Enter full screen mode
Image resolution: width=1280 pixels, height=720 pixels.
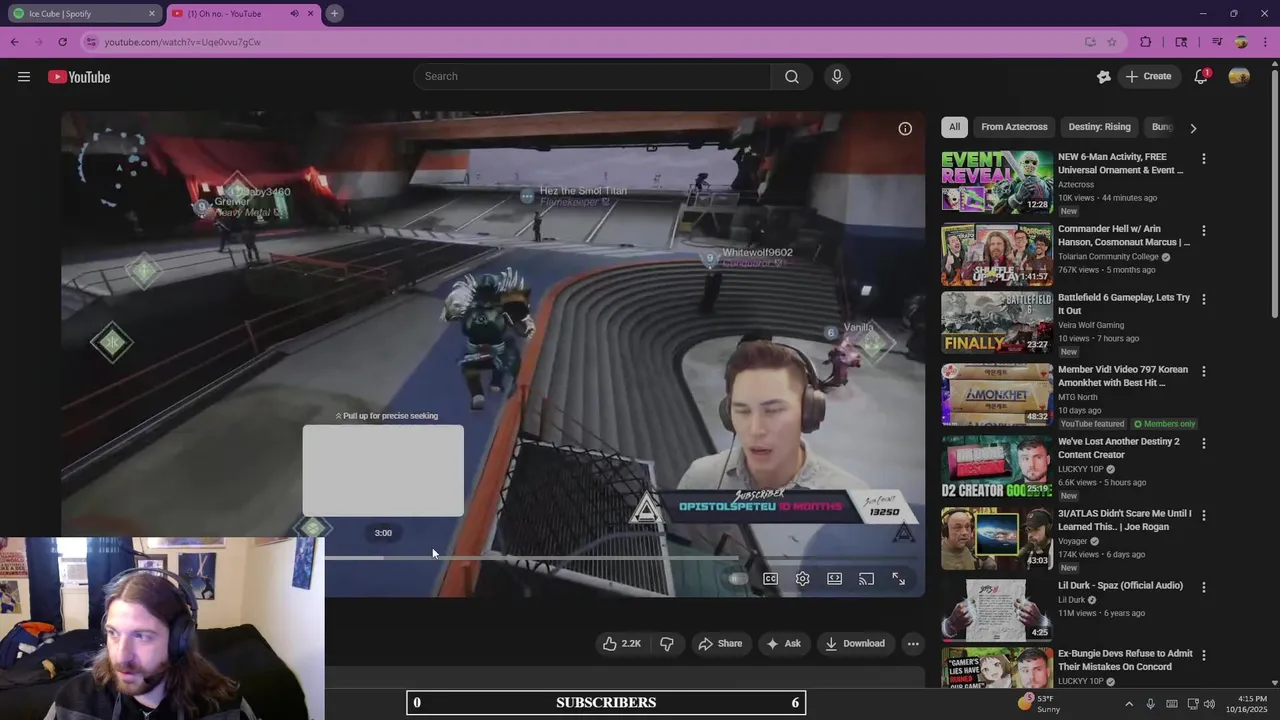coord(898,579)
